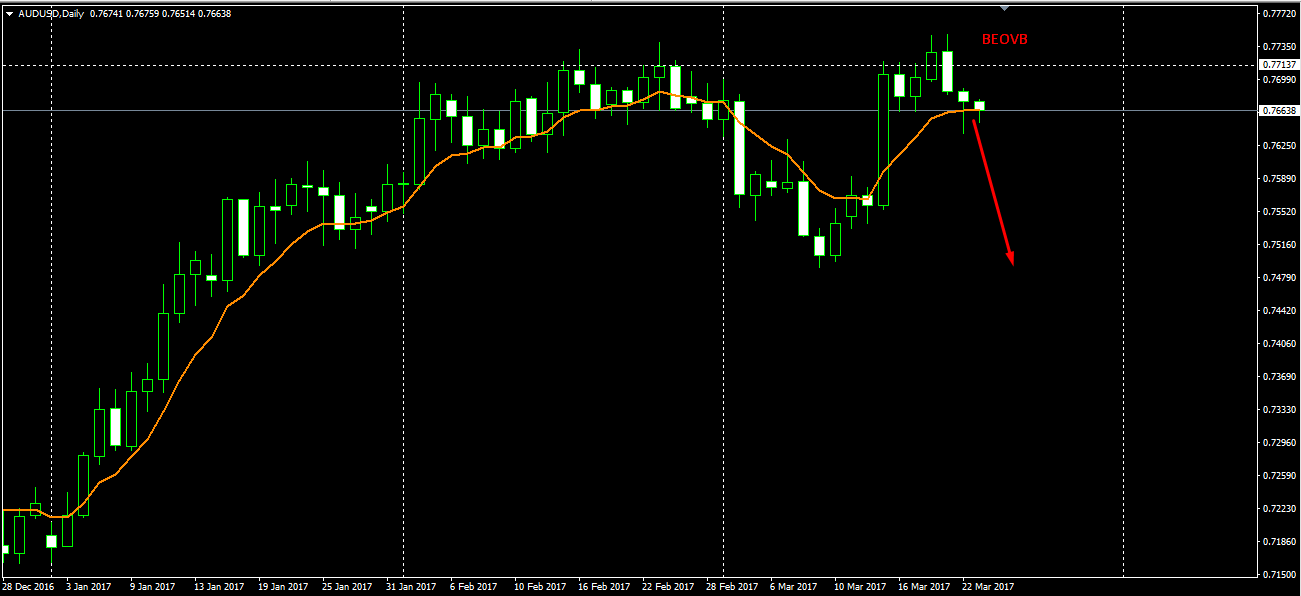This screenshot has height=596, width=1301.
Task: Click the 31 Jan 2017 date label
Action: pos(411,588)
